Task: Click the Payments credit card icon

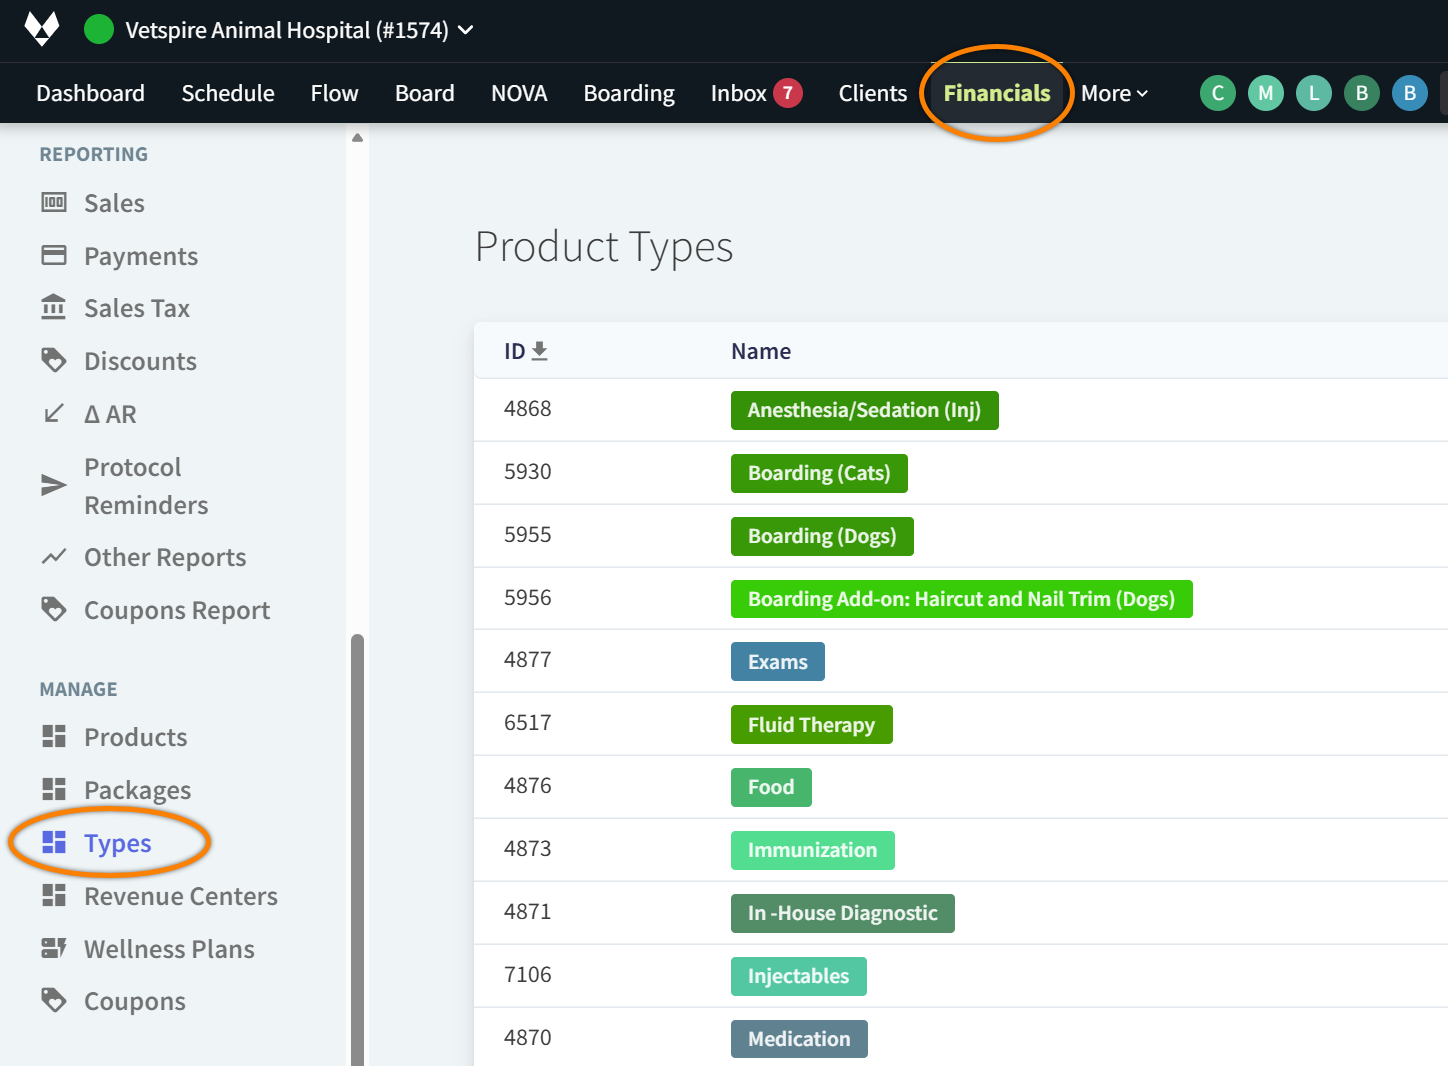Action: point(54,256)
